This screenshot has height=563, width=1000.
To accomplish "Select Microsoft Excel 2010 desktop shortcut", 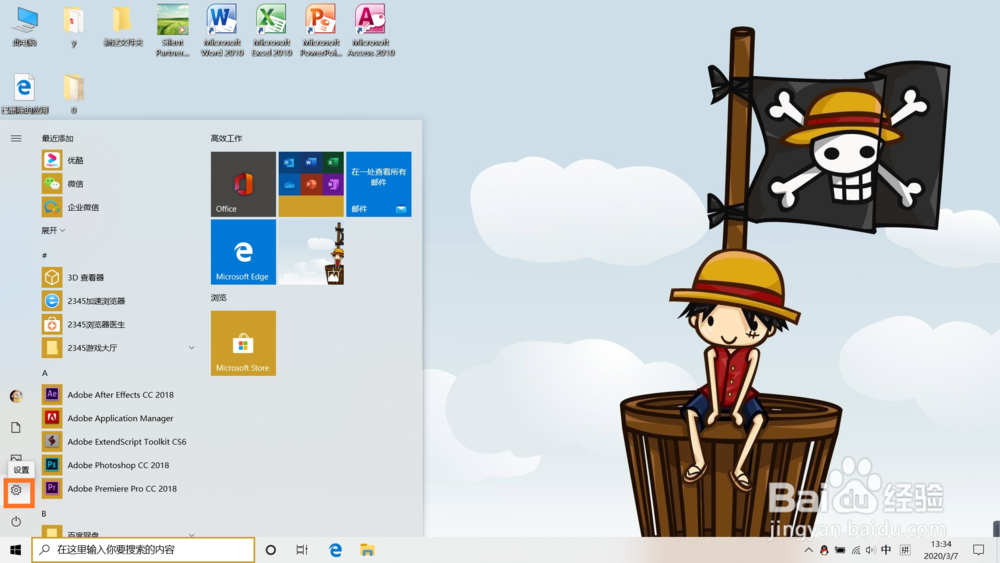I will point(272,30).
